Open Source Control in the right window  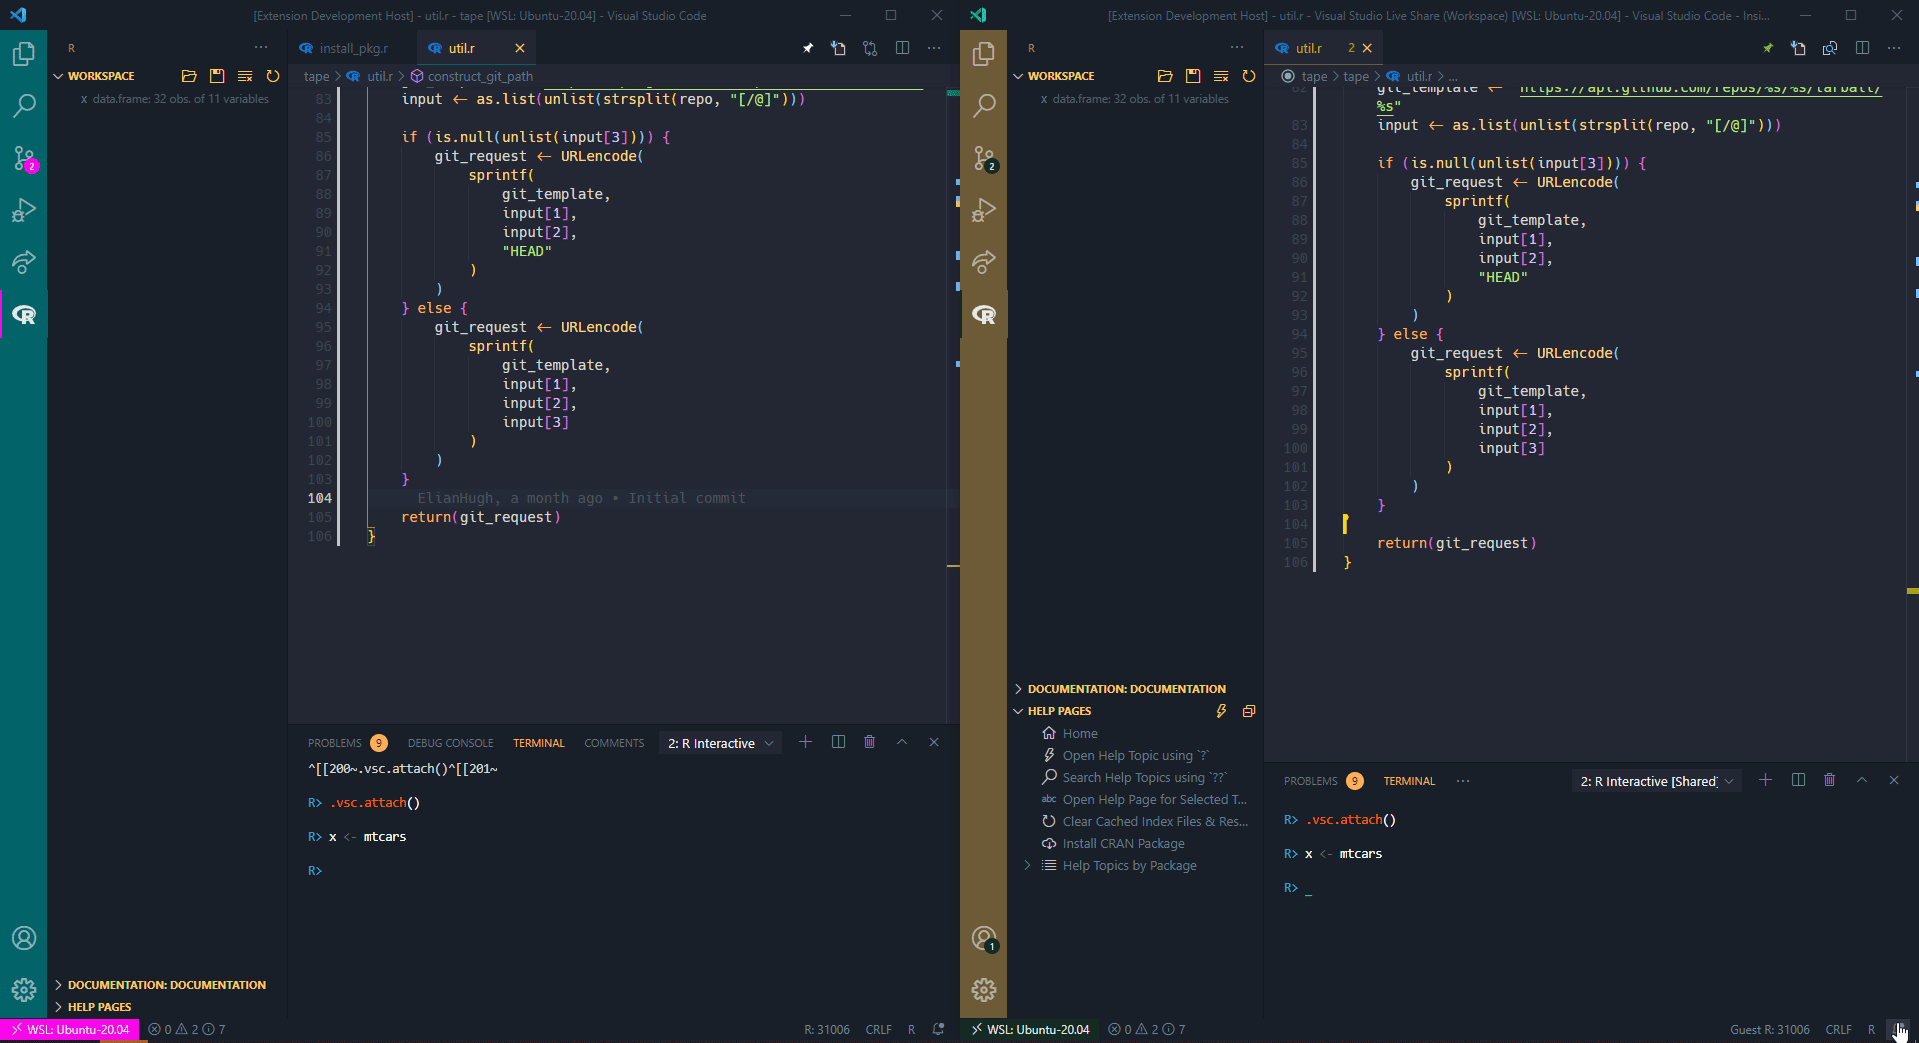(x=984, y=158)
